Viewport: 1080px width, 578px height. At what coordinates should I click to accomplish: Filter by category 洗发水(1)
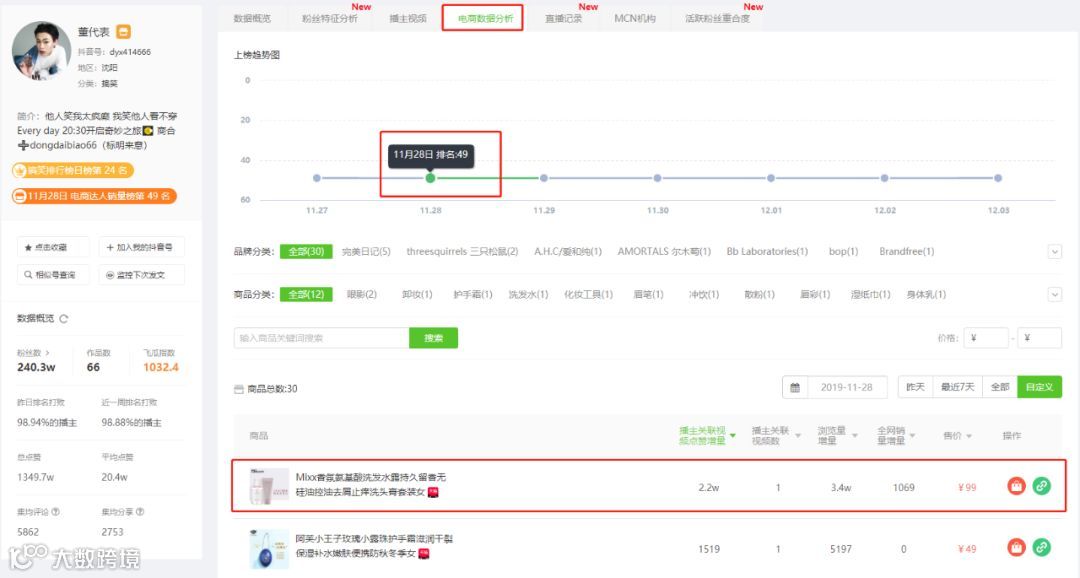point(528,294)
